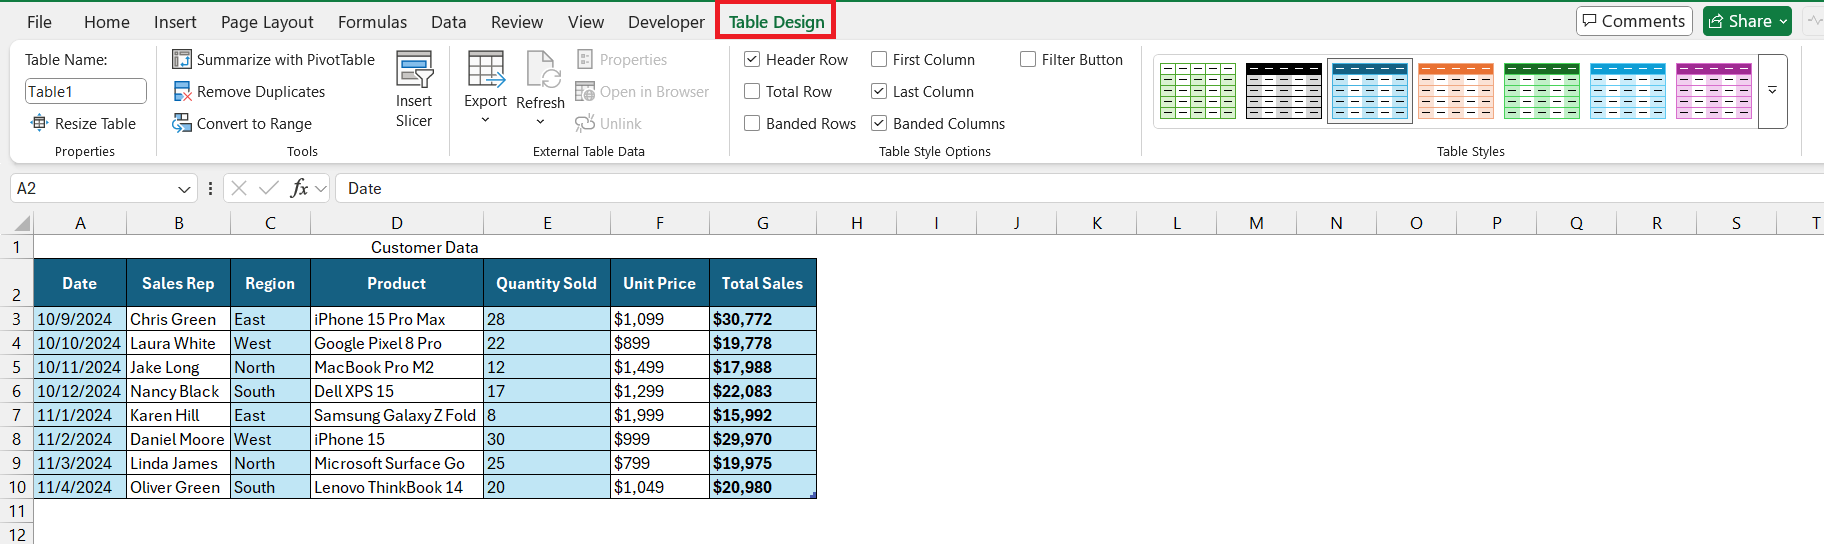Viewport: 1824px width, 544px height.
Task: Apply the green table style
Action: pos(1198,91)
